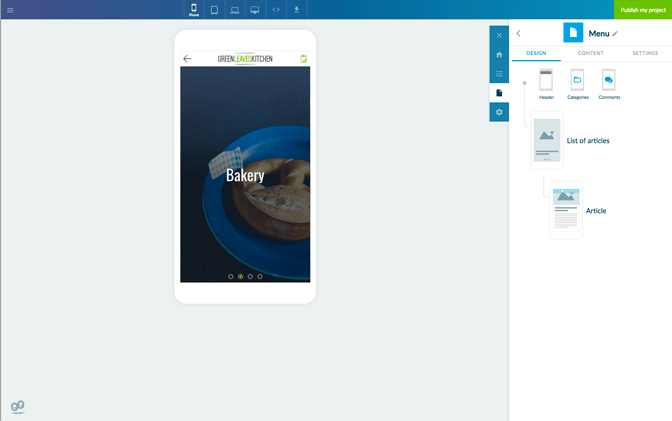Edit the Menu title with pencil icon
The height and width of the screenshot is (421, 672).
[615, 34]
